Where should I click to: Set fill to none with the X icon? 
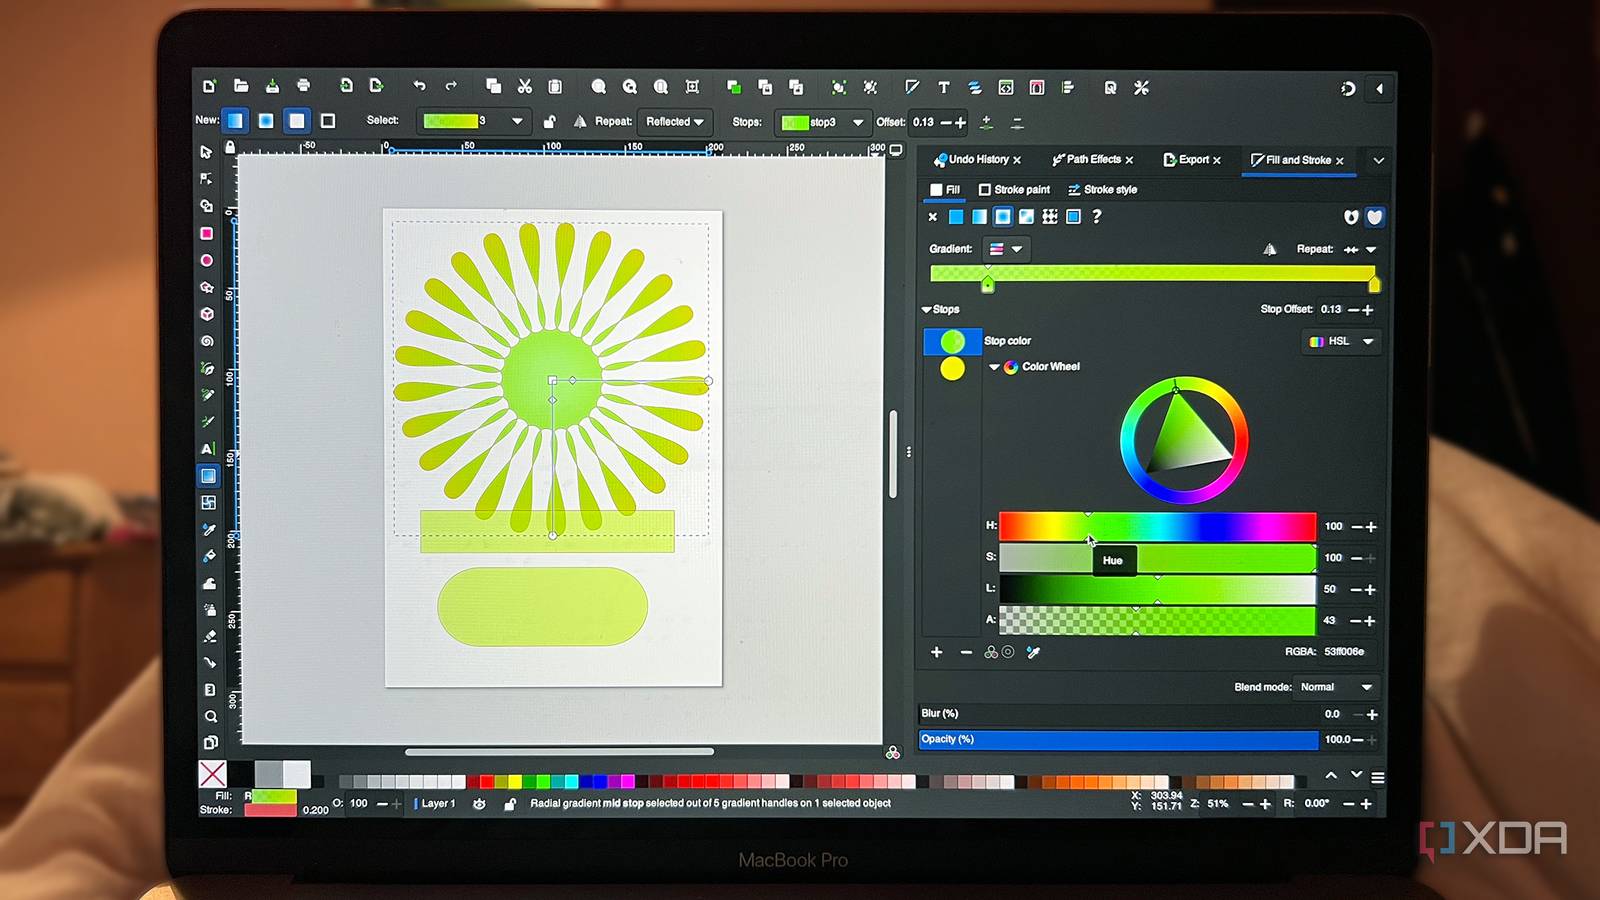point(933,216)
